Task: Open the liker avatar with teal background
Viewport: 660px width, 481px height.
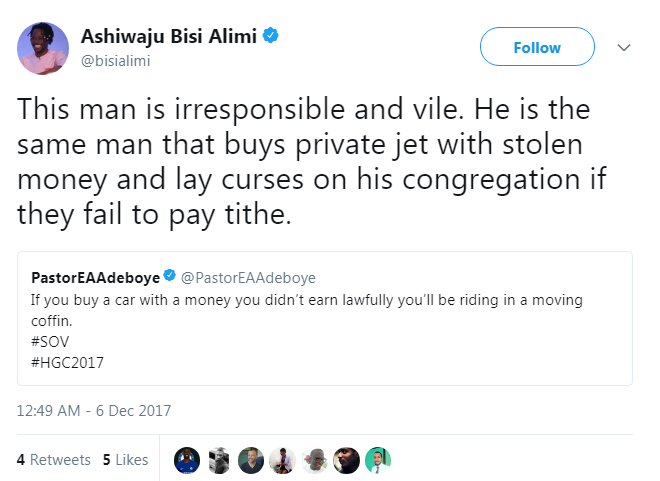Action: pyautogui.click(x=377, y=460)
